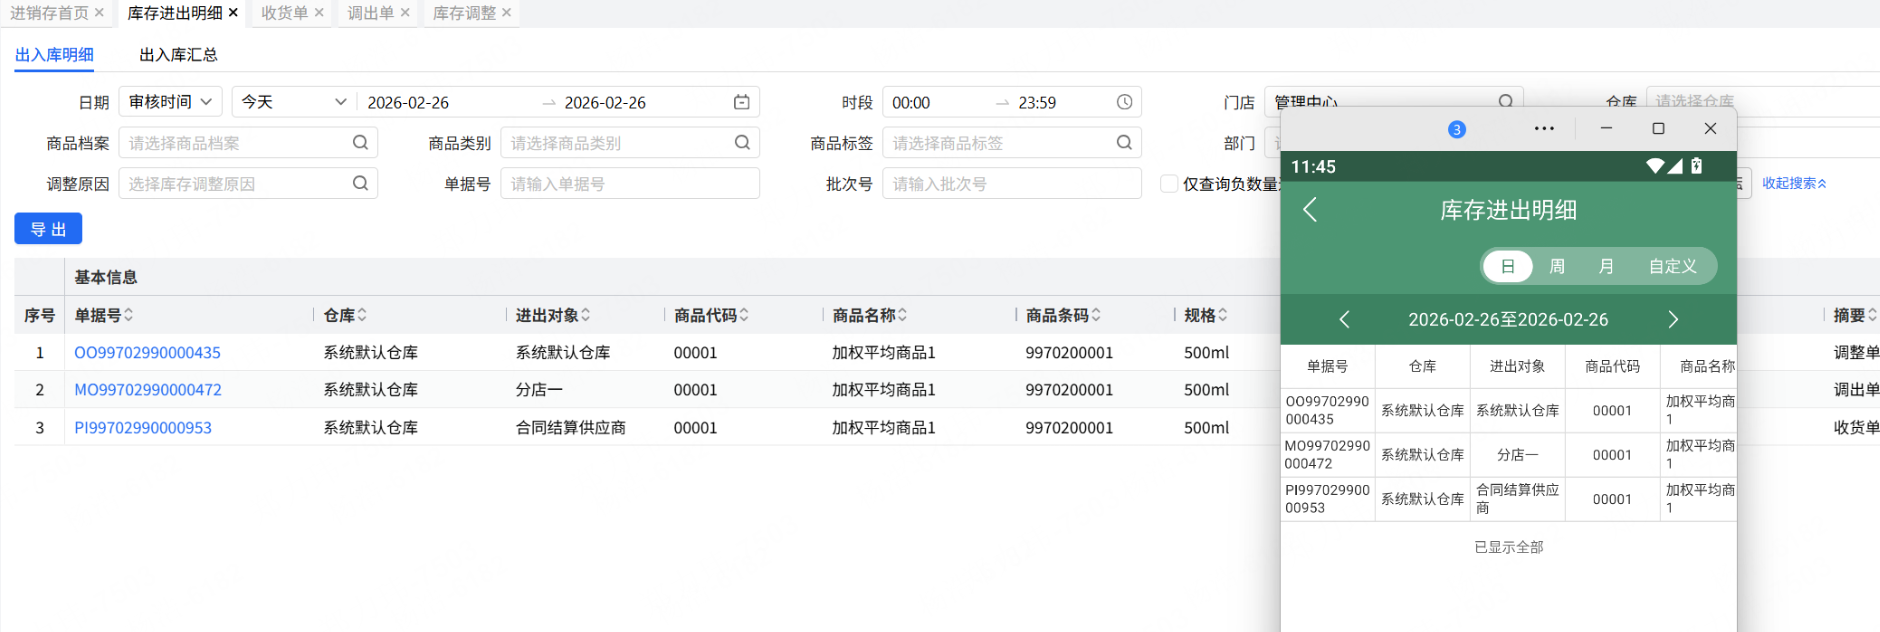The image size is (1880, 632).
Task: Go back in mobile 库存进出明细 screen
Action: 1310,210
